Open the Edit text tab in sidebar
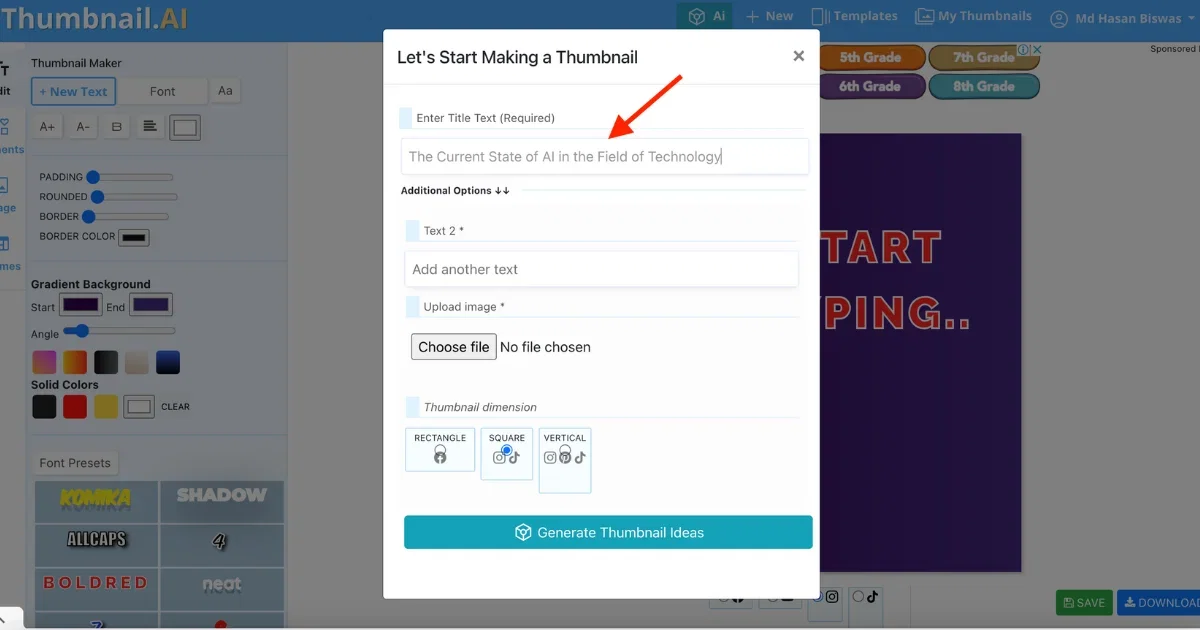Image resolution: width=1200 pixels, height=630 pixels. (x=5, y=78)
